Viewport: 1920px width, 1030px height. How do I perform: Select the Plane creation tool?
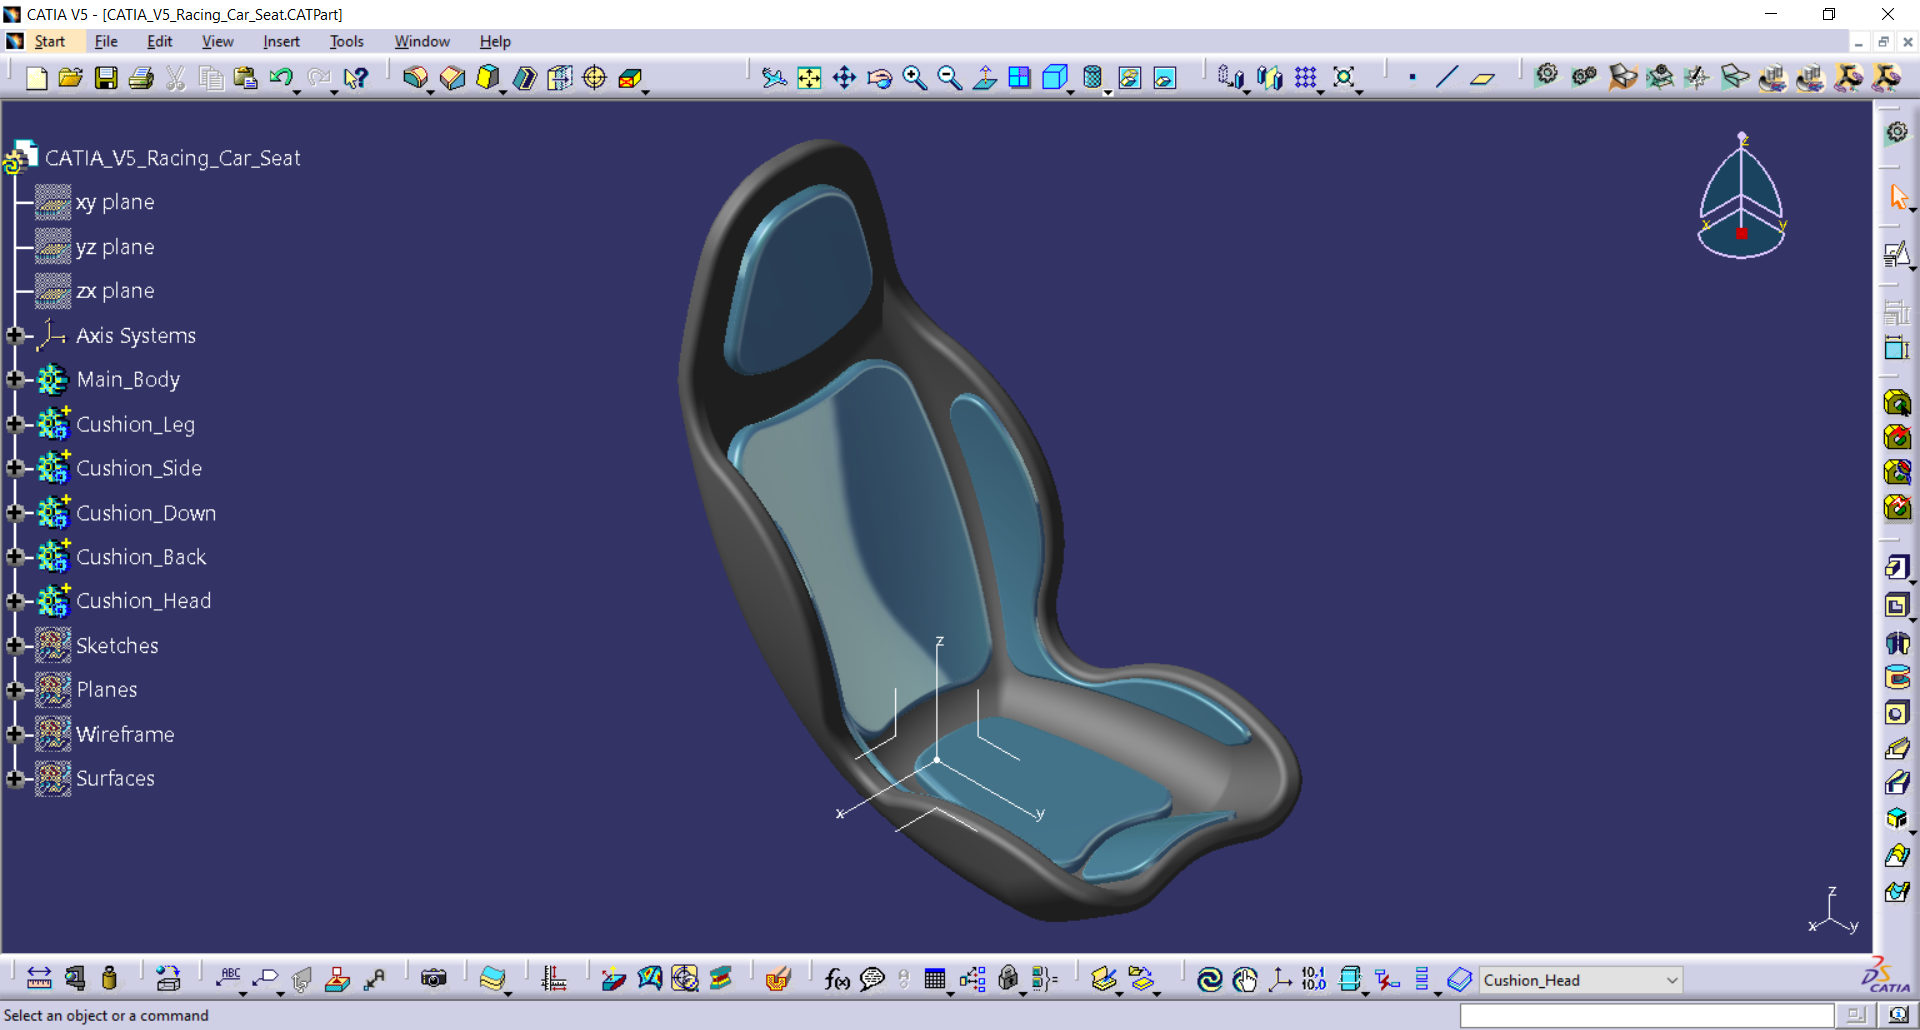tap(1482, 78)
